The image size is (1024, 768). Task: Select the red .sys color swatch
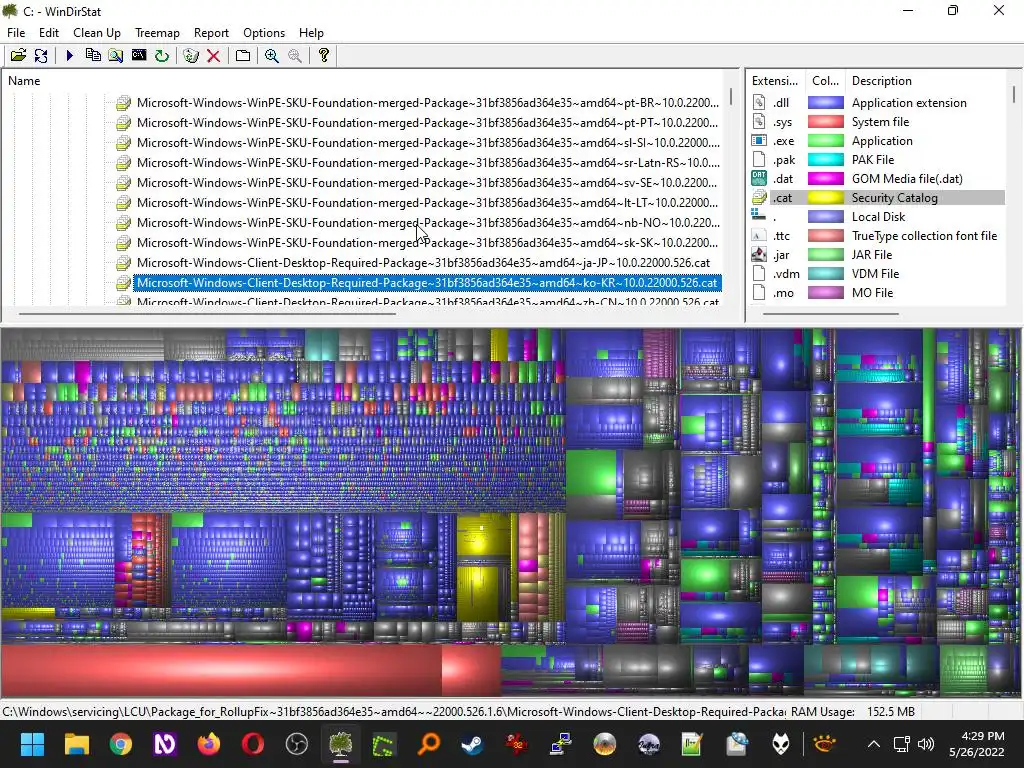click(825, 121)
